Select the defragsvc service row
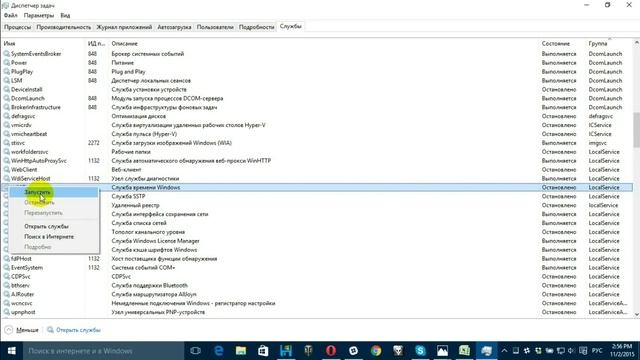Image resolution: width=640 pixels, height=360 pixels. tap(318, 116)
